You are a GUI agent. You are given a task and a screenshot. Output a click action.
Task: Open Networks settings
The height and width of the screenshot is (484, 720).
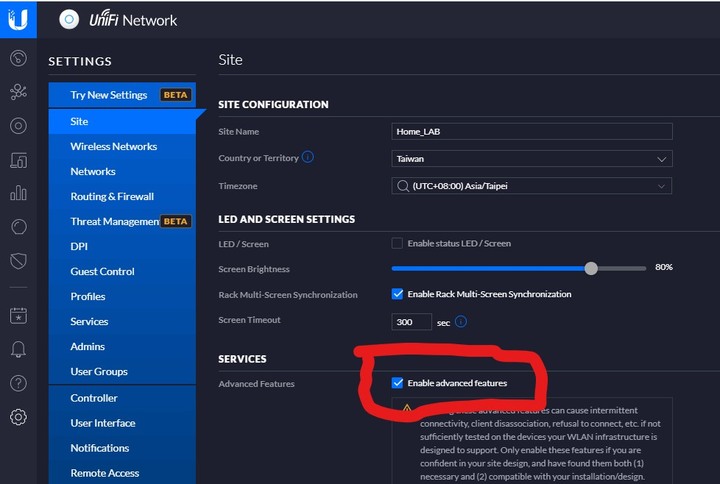(123, 171)
